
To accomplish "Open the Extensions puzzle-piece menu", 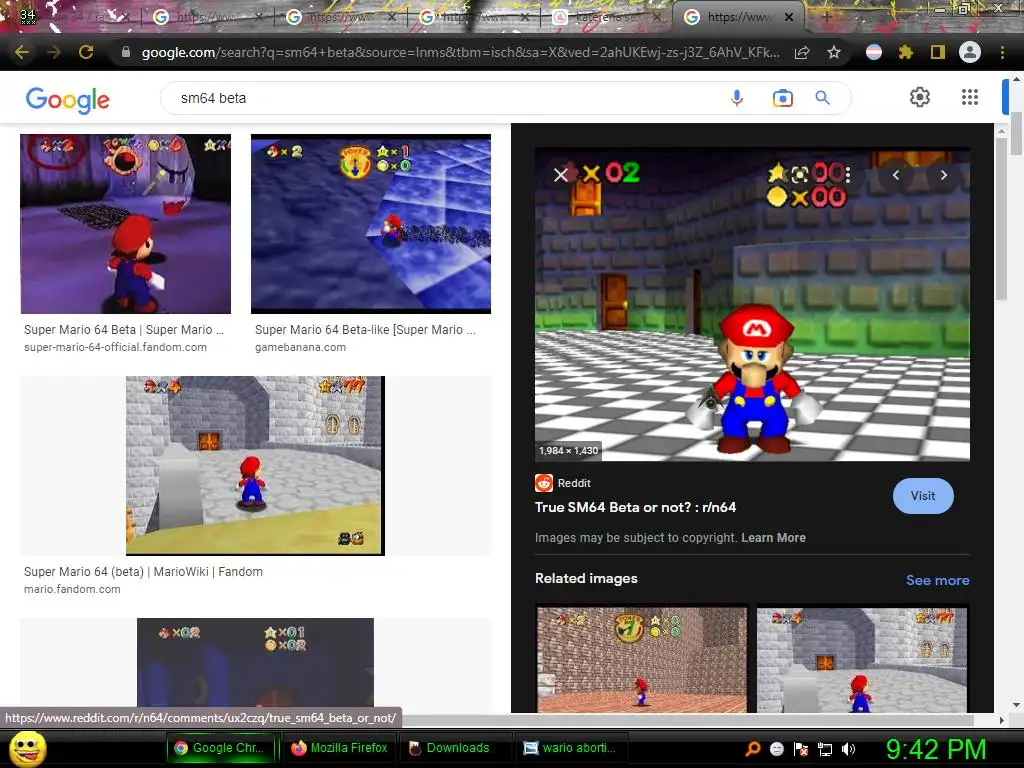I will pos(905,52).
